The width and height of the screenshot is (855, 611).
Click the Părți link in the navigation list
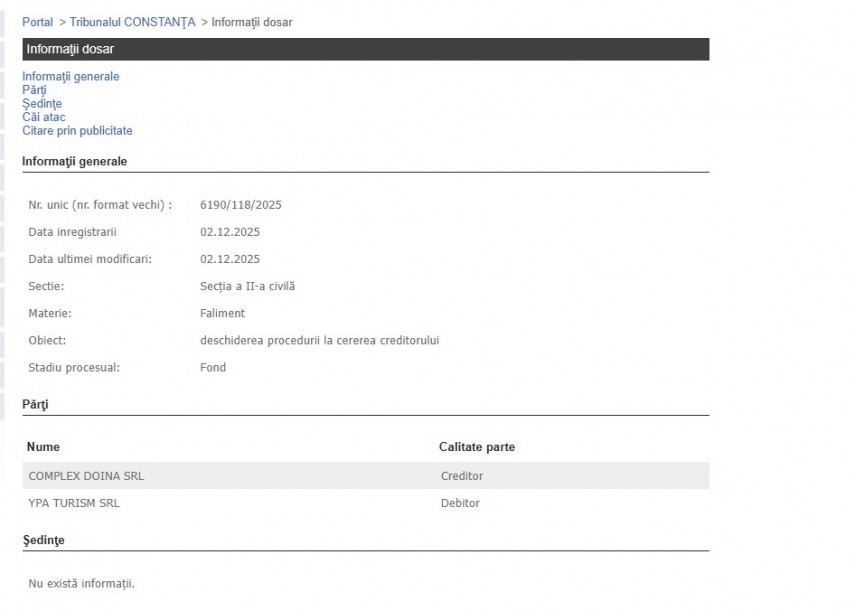pos(34,90)
